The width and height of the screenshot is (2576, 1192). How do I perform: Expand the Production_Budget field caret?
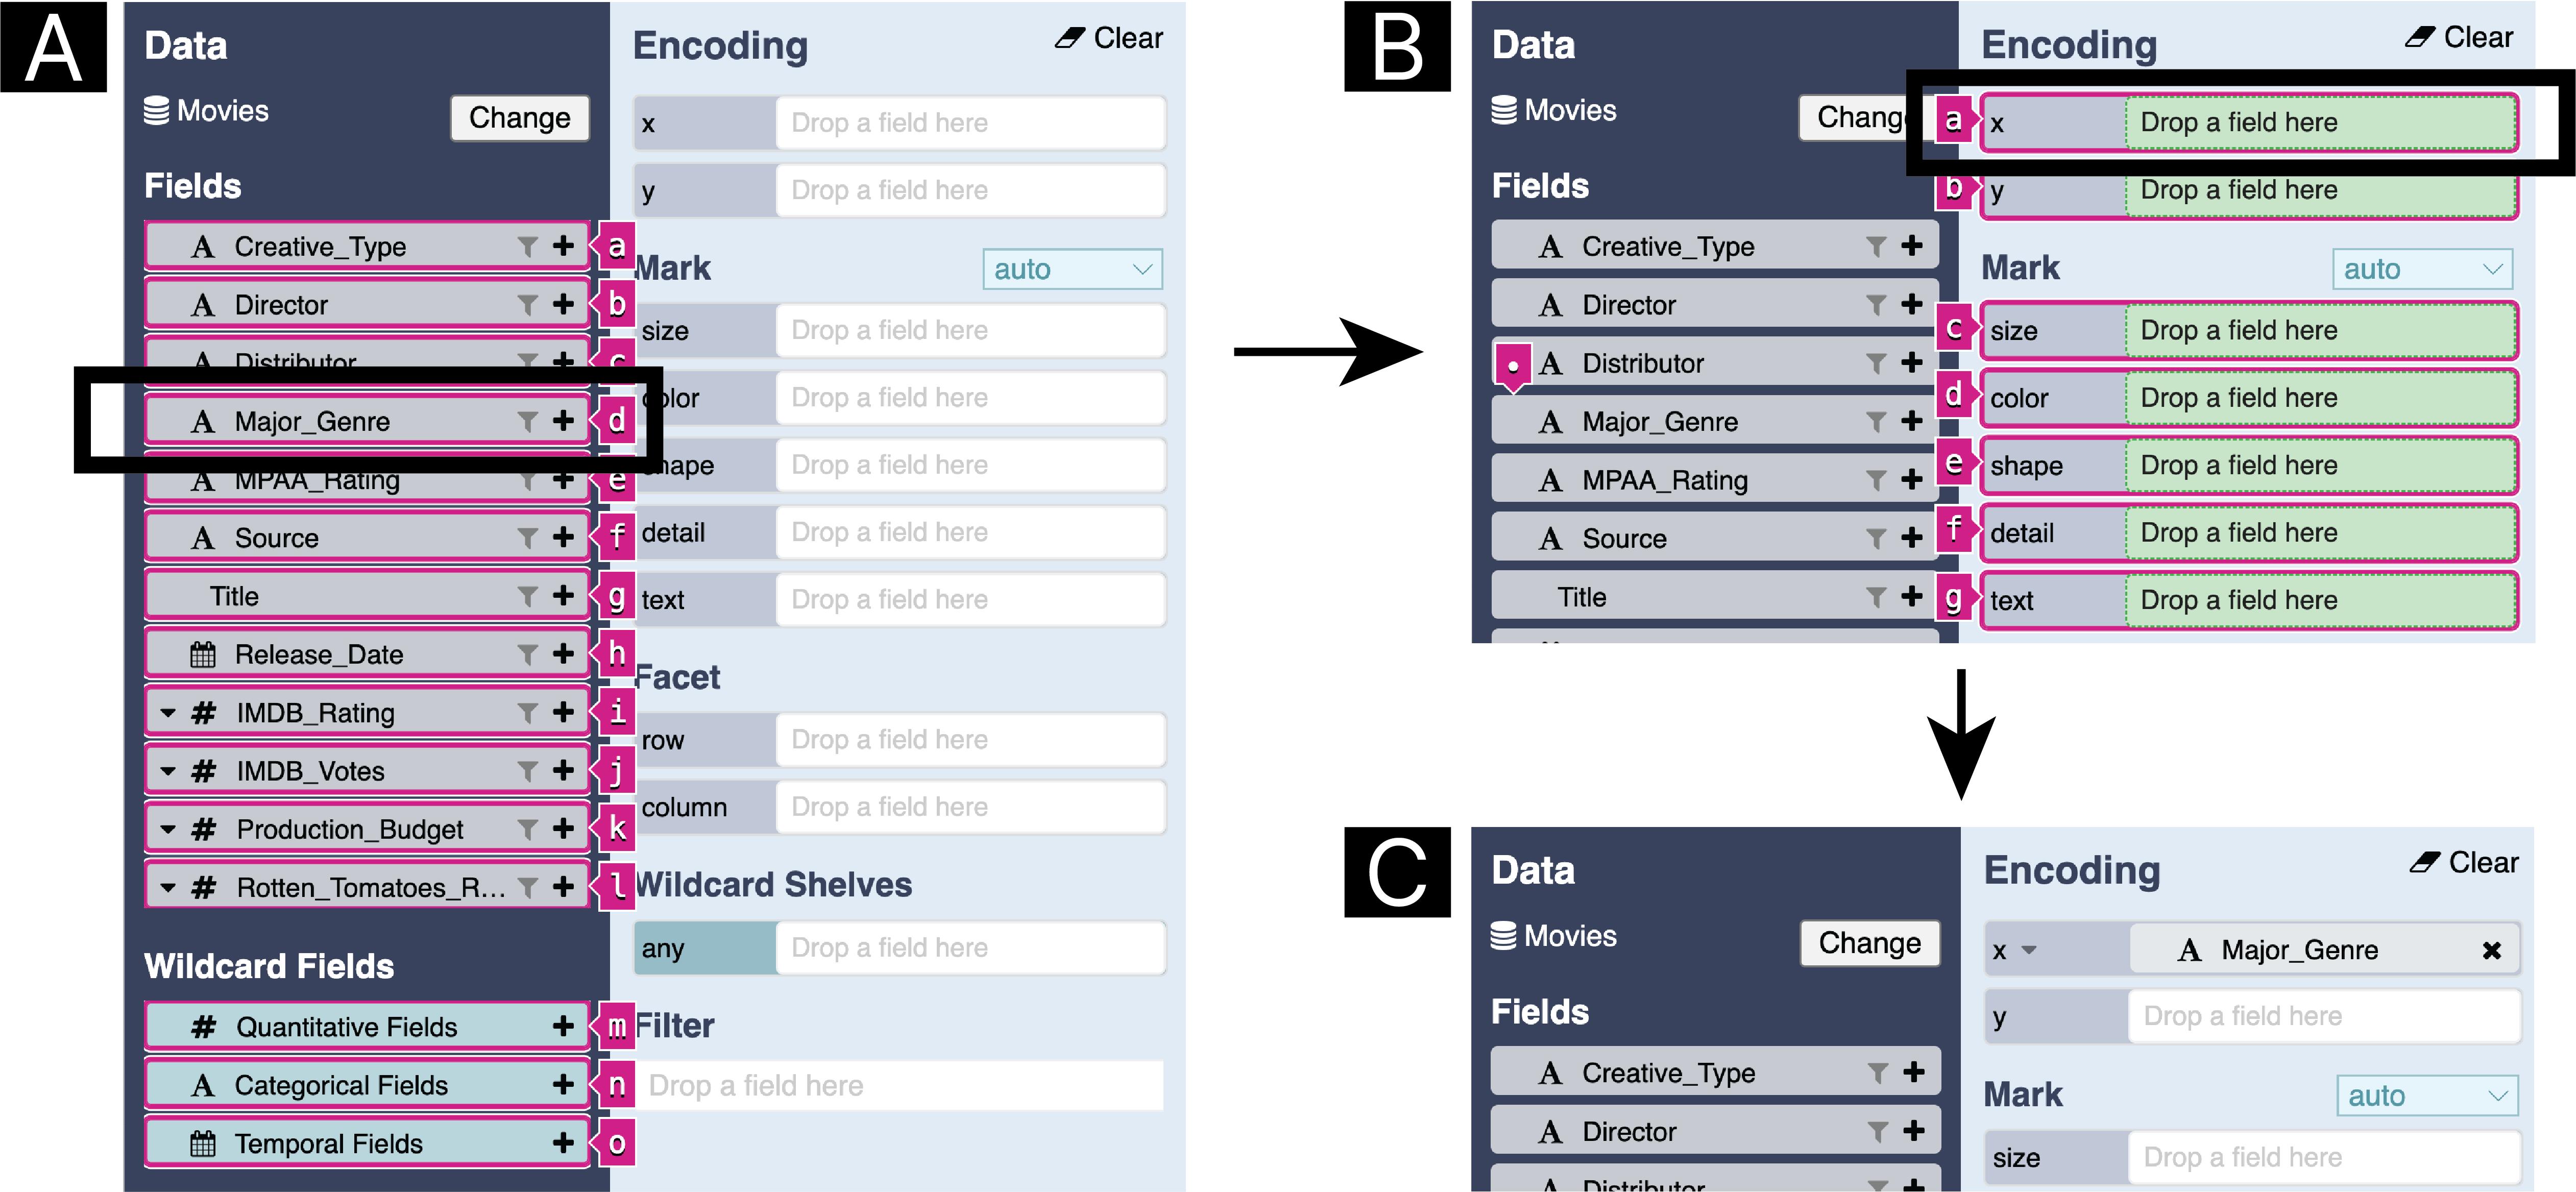(x=168, y=830)
